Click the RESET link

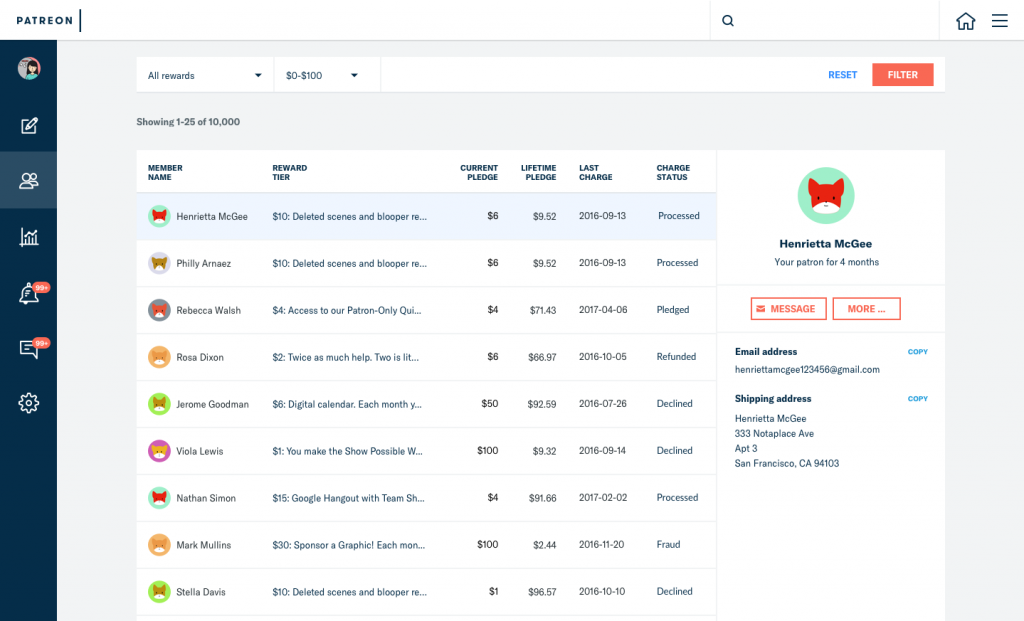click(x=842, y=75)
